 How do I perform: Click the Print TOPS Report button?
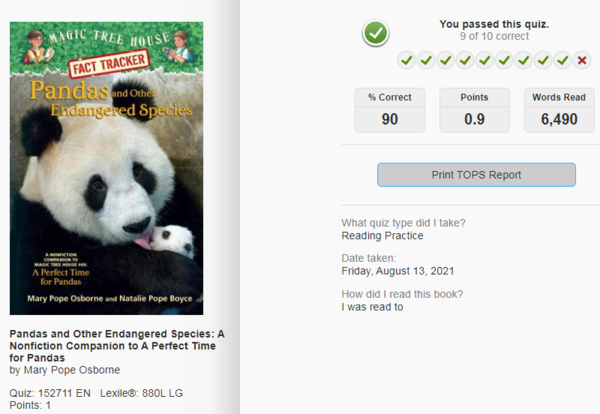(x=476, y=175)
